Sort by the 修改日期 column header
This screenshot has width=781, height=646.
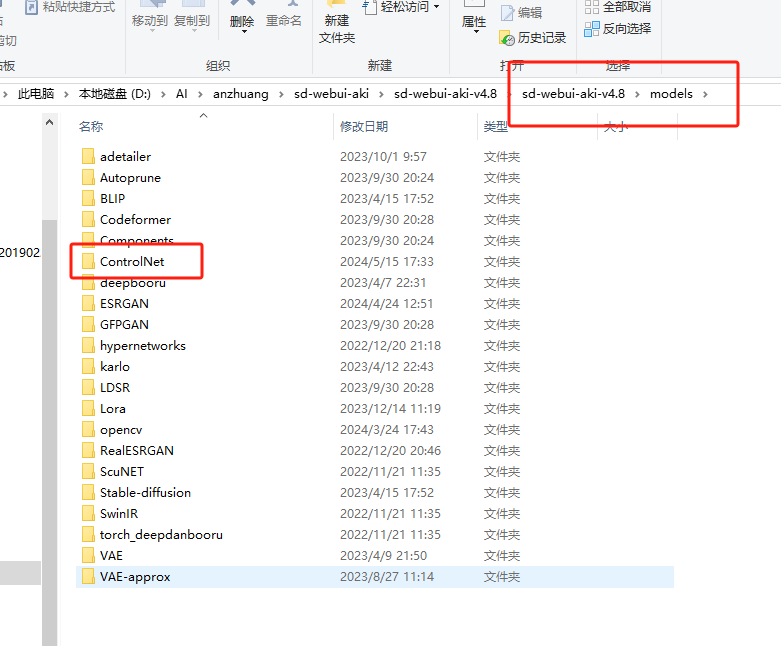click(364, 127)
